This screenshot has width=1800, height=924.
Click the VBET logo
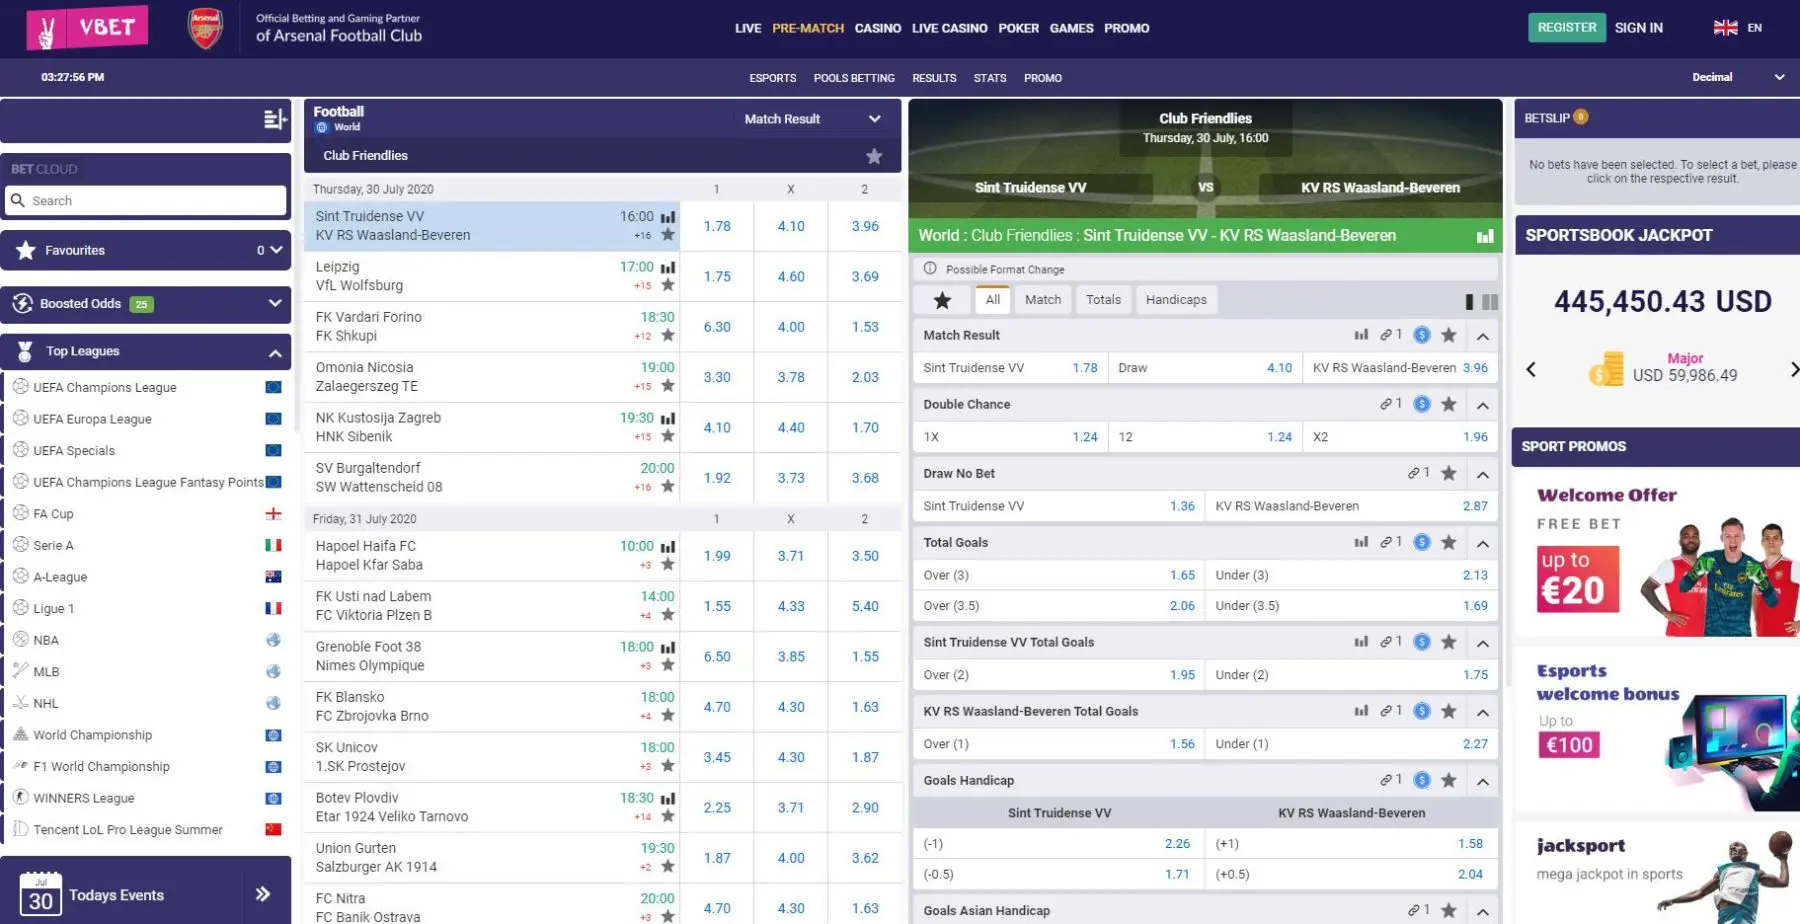pyautogui.click(x=87, y=28)
